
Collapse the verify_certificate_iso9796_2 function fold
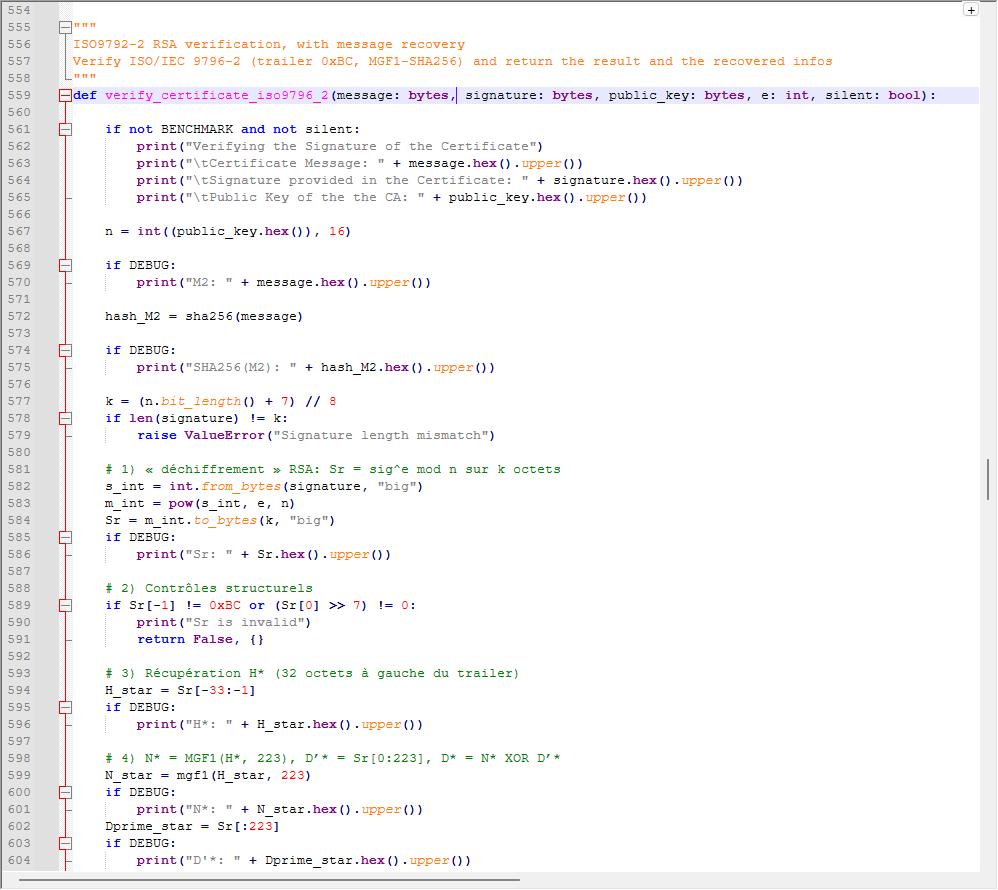65,95
